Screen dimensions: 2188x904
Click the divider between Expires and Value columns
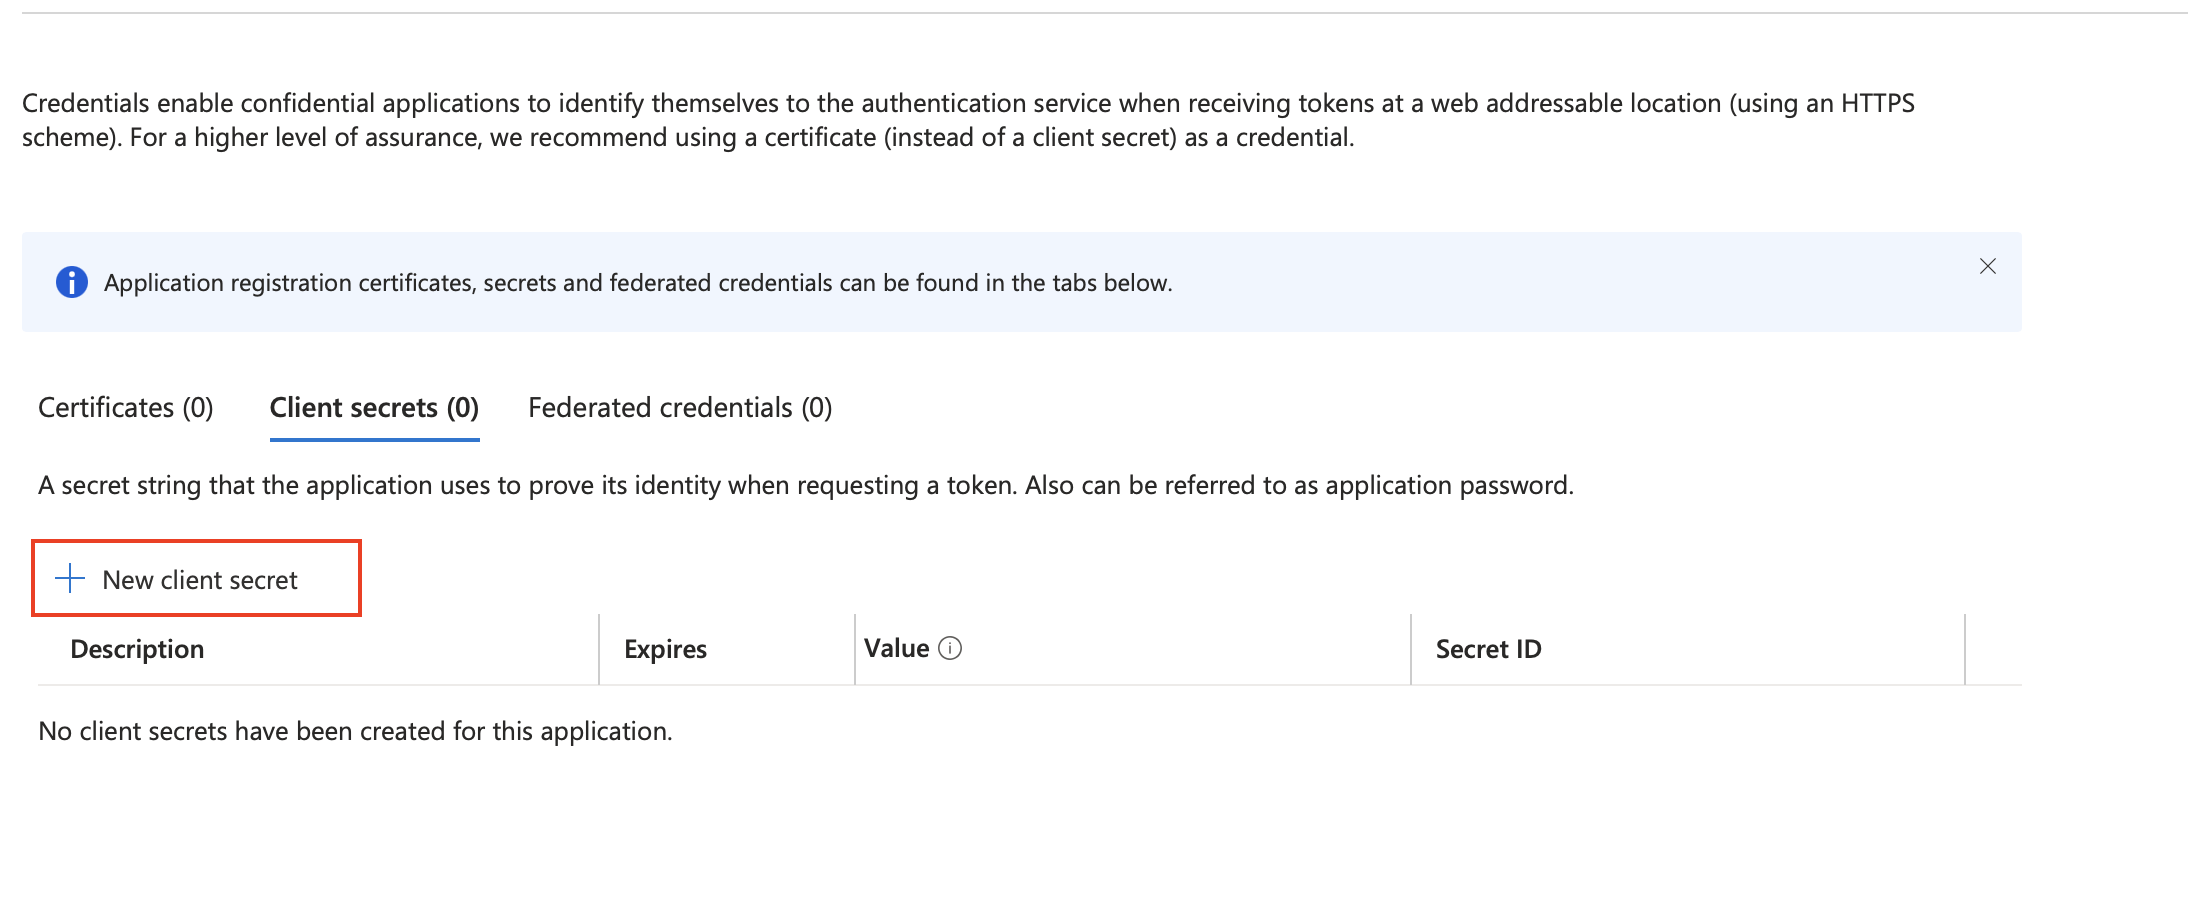855,649
